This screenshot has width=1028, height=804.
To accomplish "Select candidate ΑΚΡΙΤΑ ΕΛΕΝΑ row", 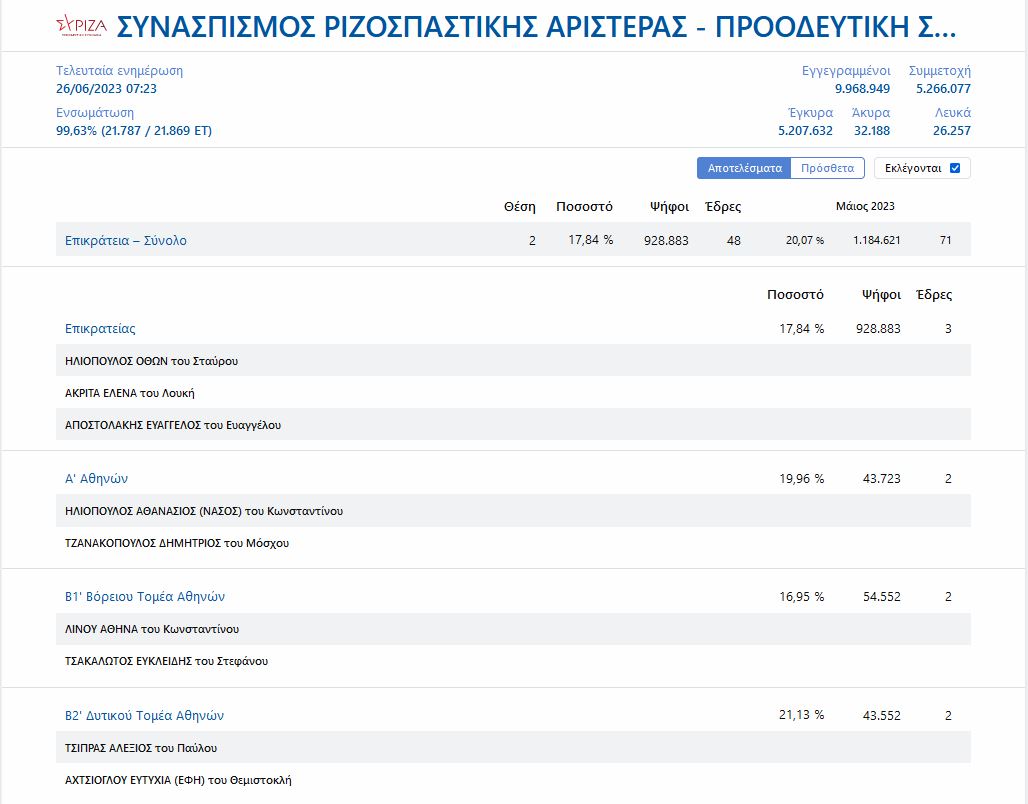I will point(130,393).
